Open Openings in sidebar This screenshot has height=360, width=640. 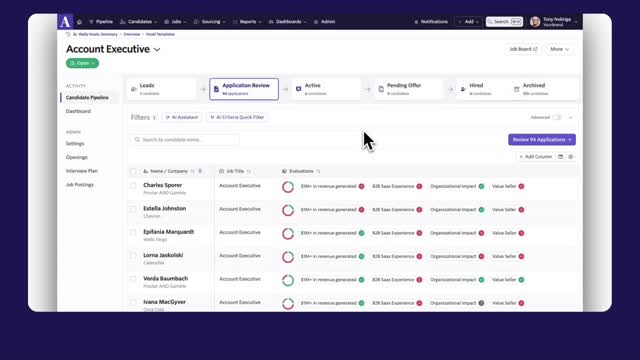77,157
